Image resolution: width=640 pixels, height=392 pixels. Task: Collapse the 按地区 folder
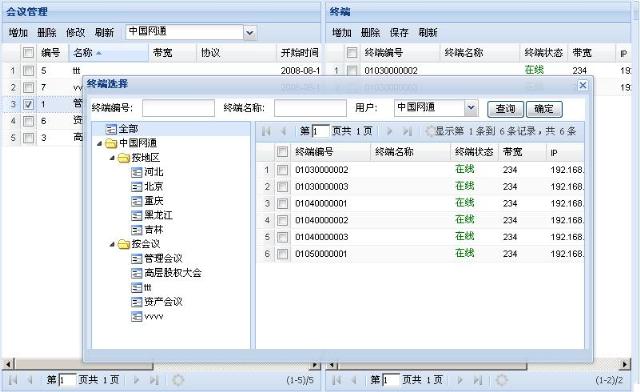(x=112, y=158)
